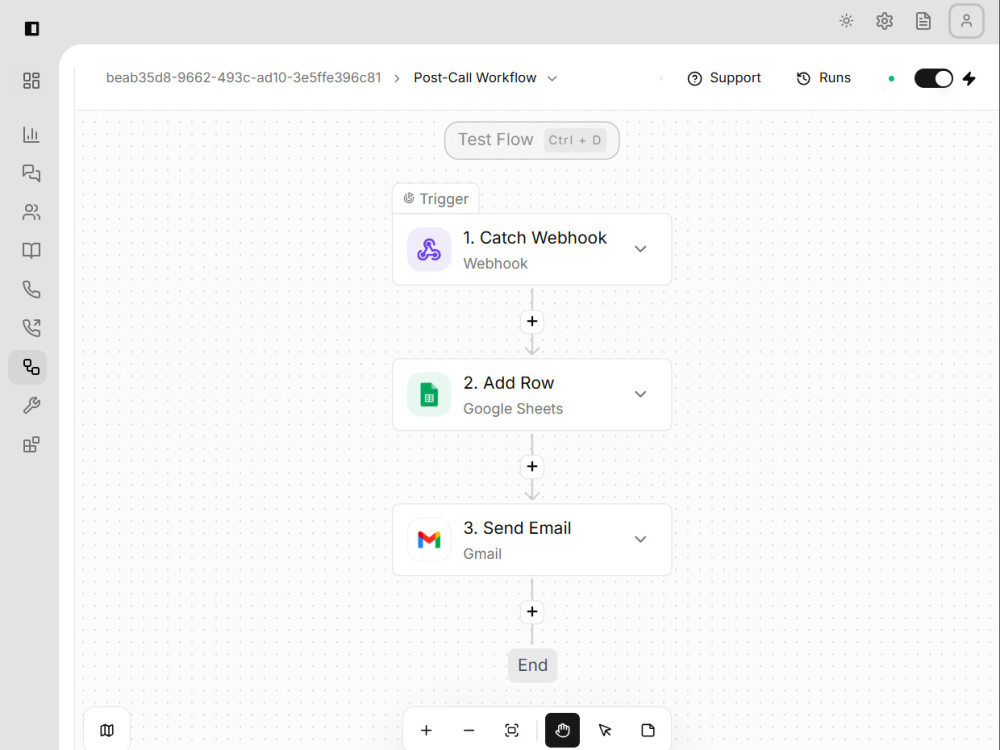Open the tools wrench icon
Viewport: 1000px width, 750px height.
tap(31, 406)
